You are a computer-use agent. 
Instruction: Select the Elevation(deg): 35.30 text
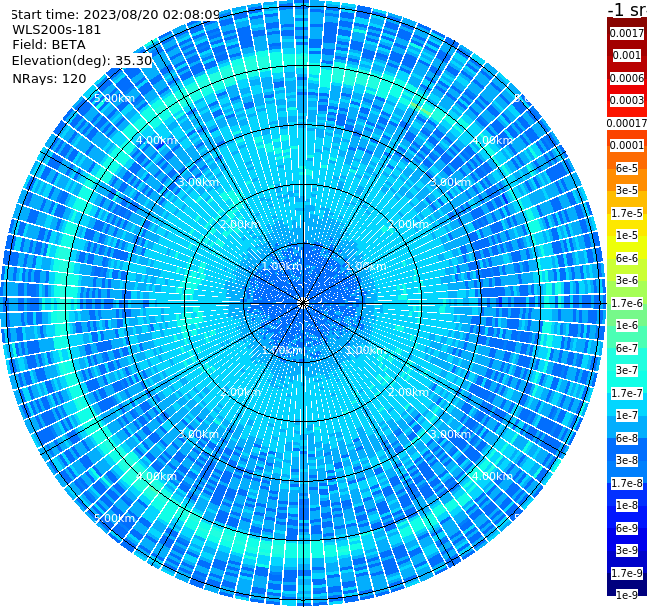coord(82,61)
